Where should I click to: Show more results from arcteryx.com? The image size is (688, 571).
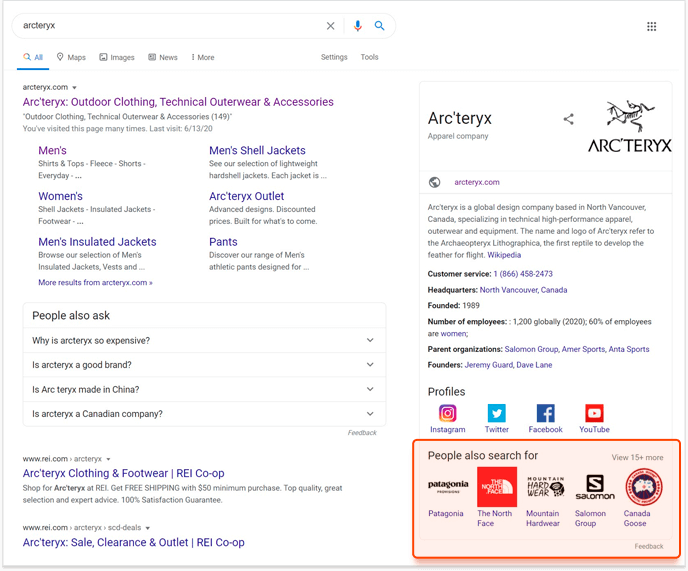pos(95,283)
